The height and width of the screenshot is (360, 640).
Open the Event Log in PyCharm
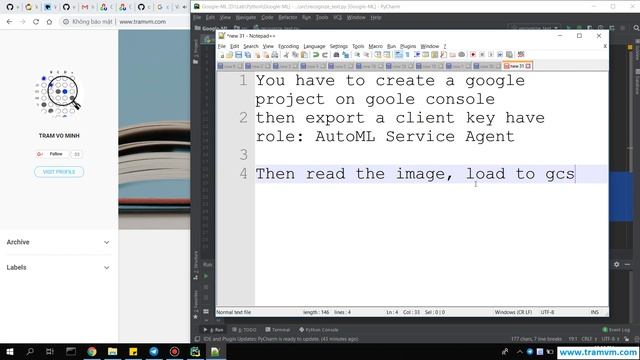616,329
